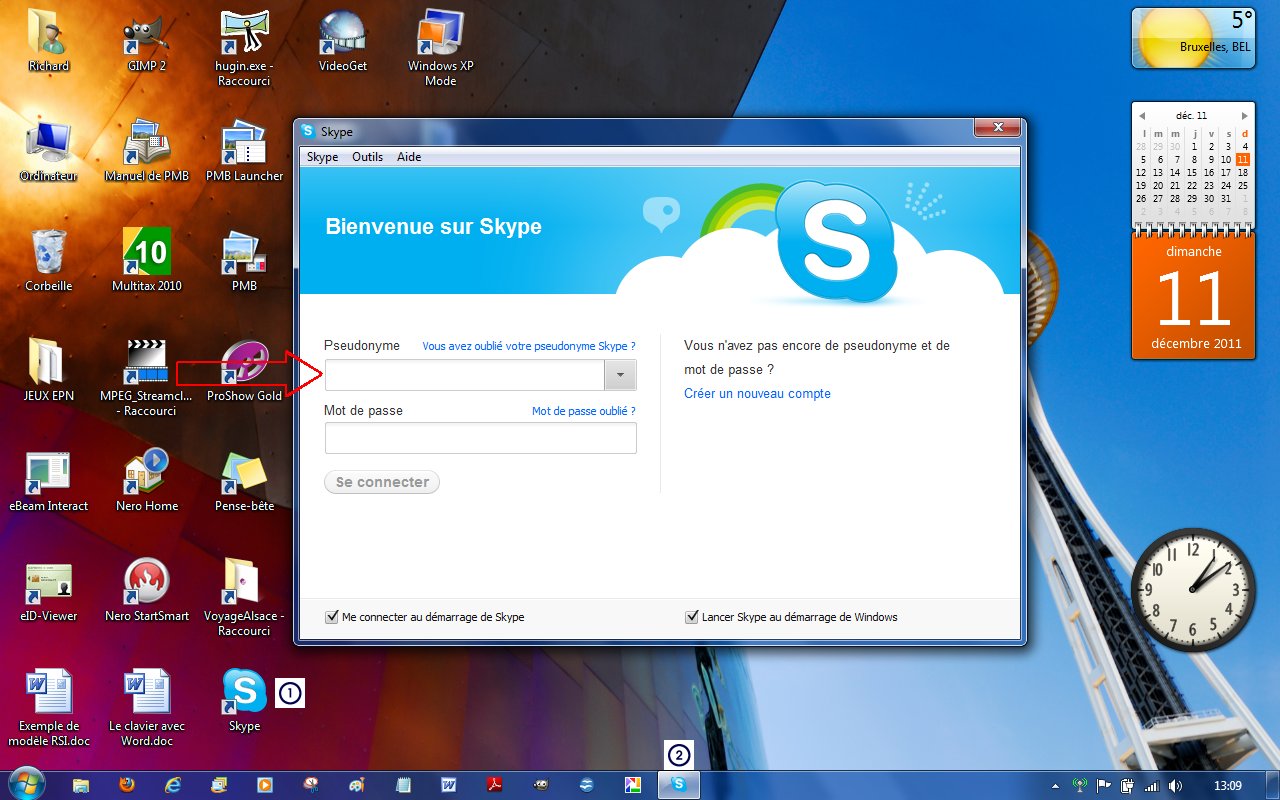Image resolution: width=1280 pixels, height=800 pixels.
Task: Open the Aide menu
Action: click(x=409, y=157)
